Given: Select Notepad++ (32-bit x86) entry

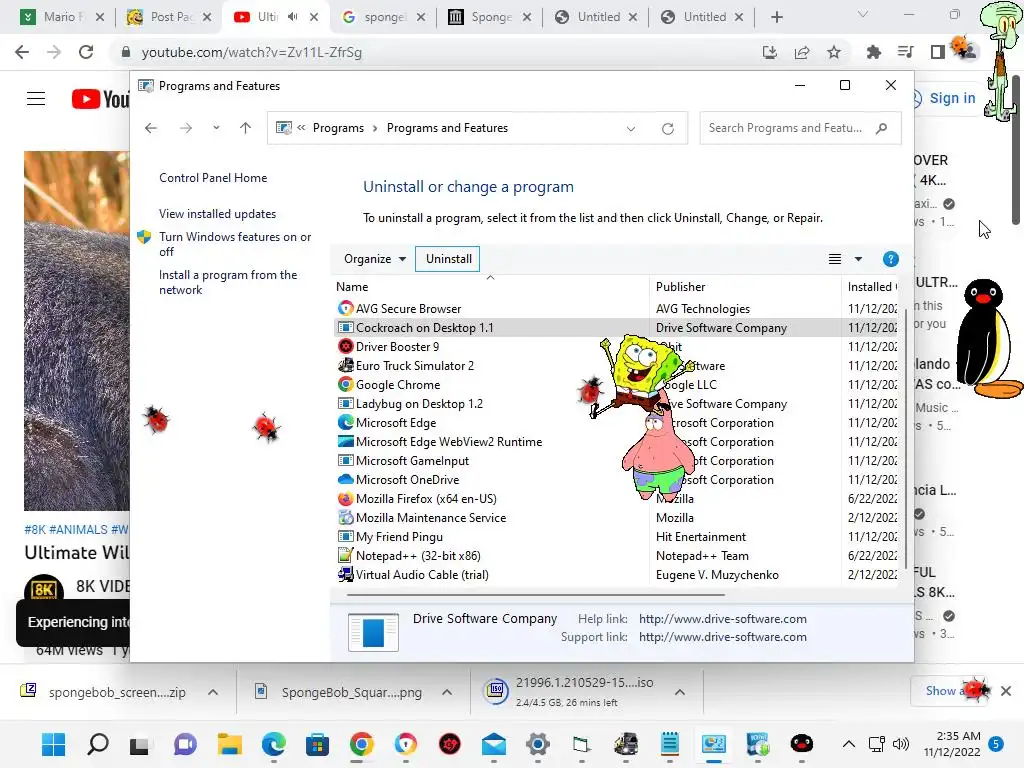Looking at the screenshot, I should 418,555.
